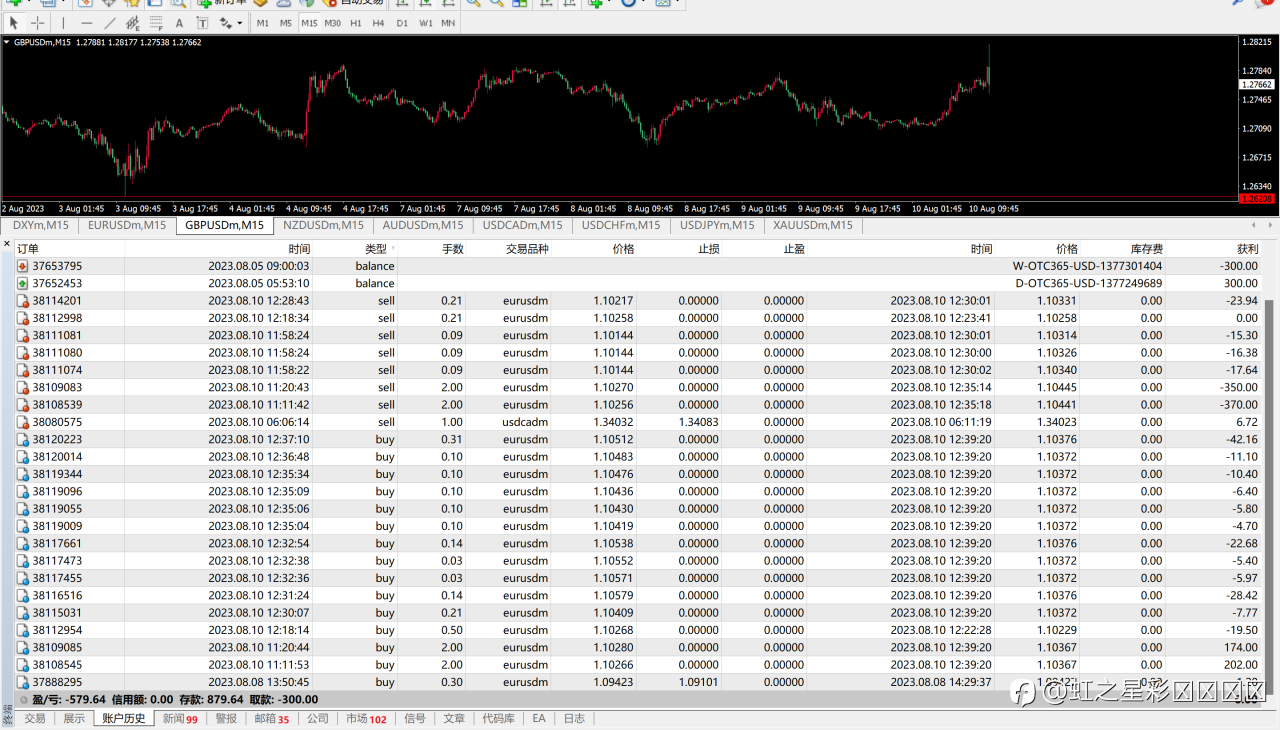Click the text 'A' annotation tool
1280x730 pixels.
pos(179,23)
